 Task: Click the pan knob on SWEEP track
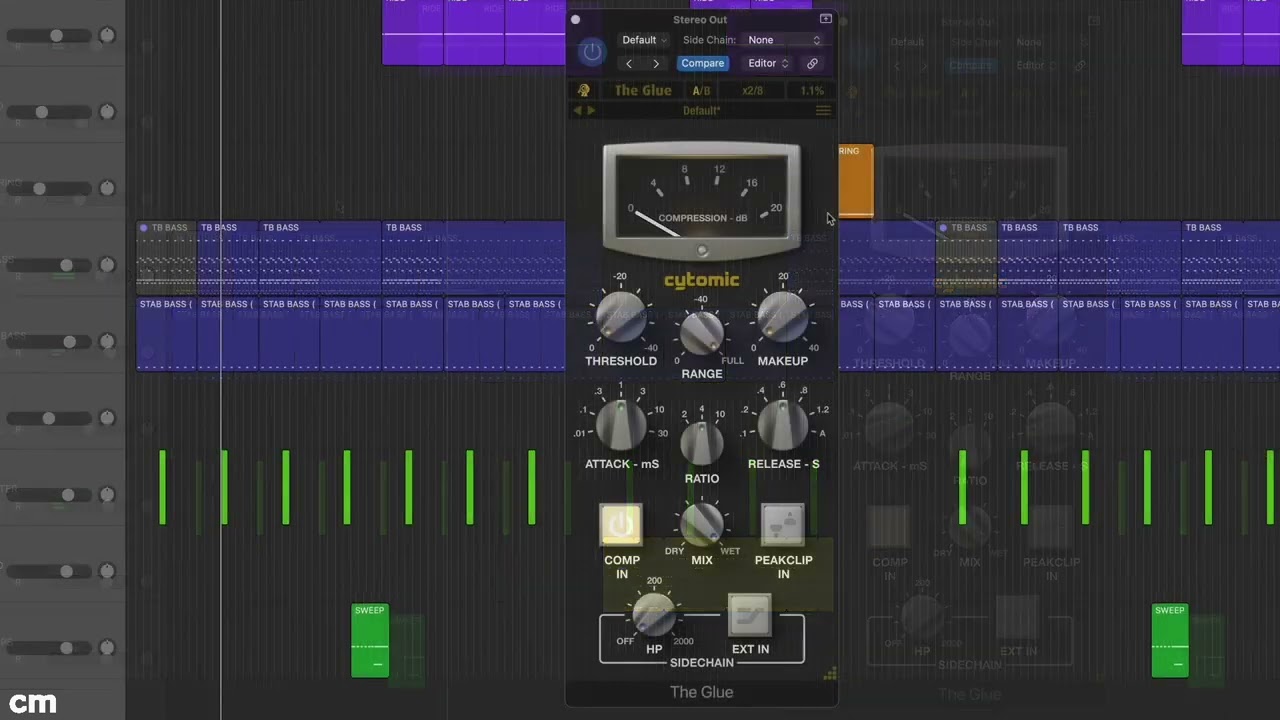point(107,648)
